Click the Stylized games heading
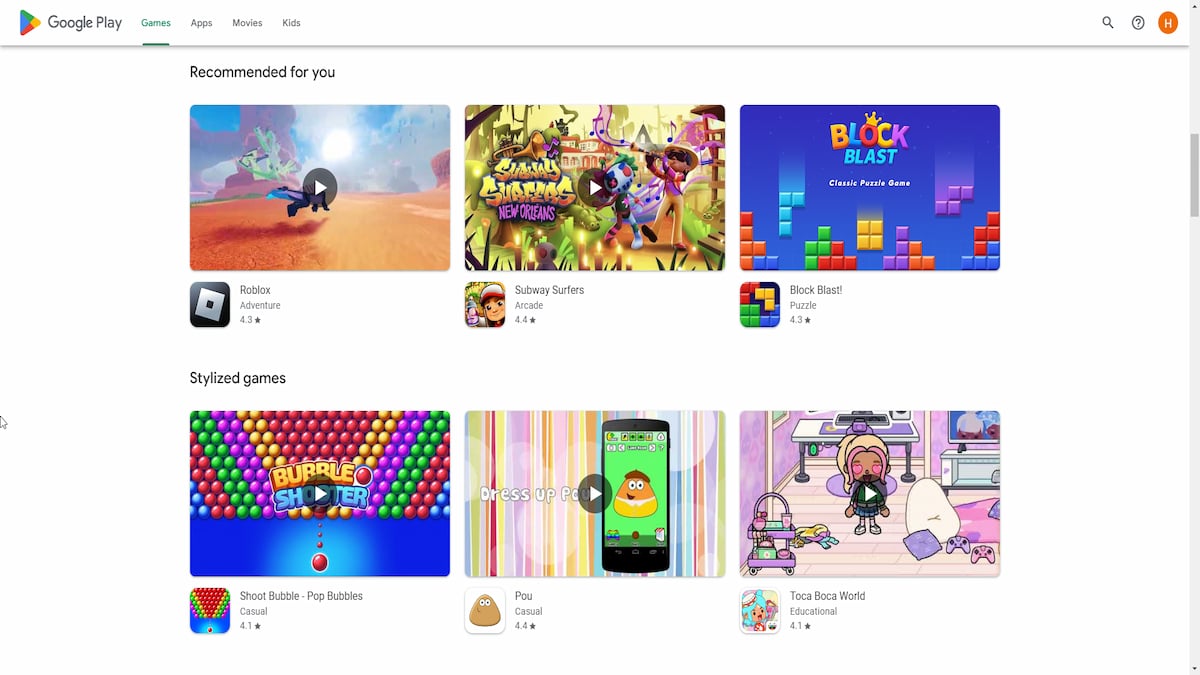Image resolution: width=1200 pixels, height=675 pixels. point(238,378)
